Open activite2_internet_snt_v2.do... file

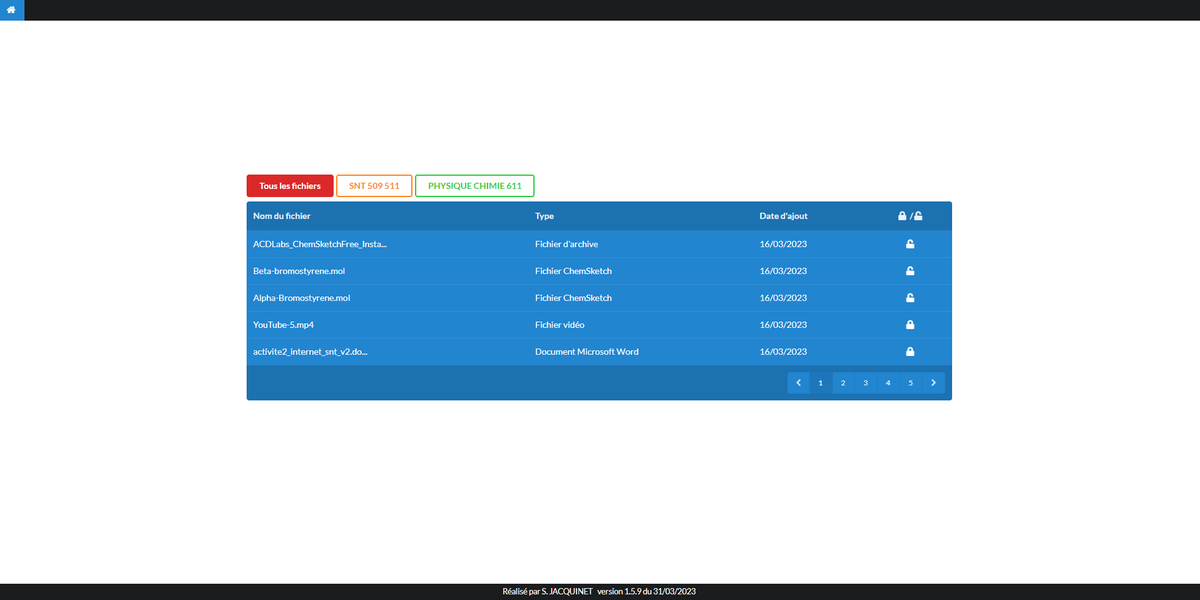tap(310, 352)
